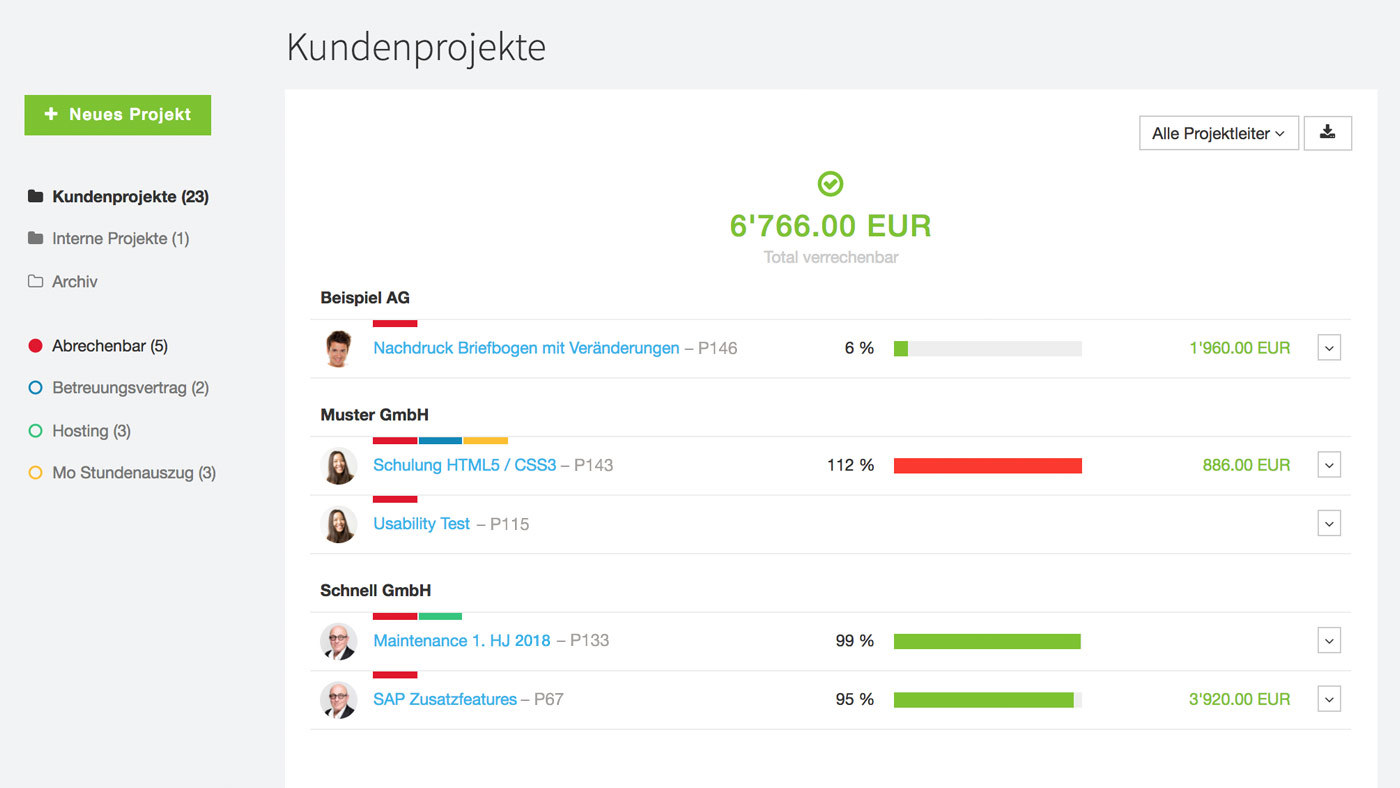Open row menu for Maintenance 1. HJ 2018
1400x788 pixels.
click(x=1328, y=641)
